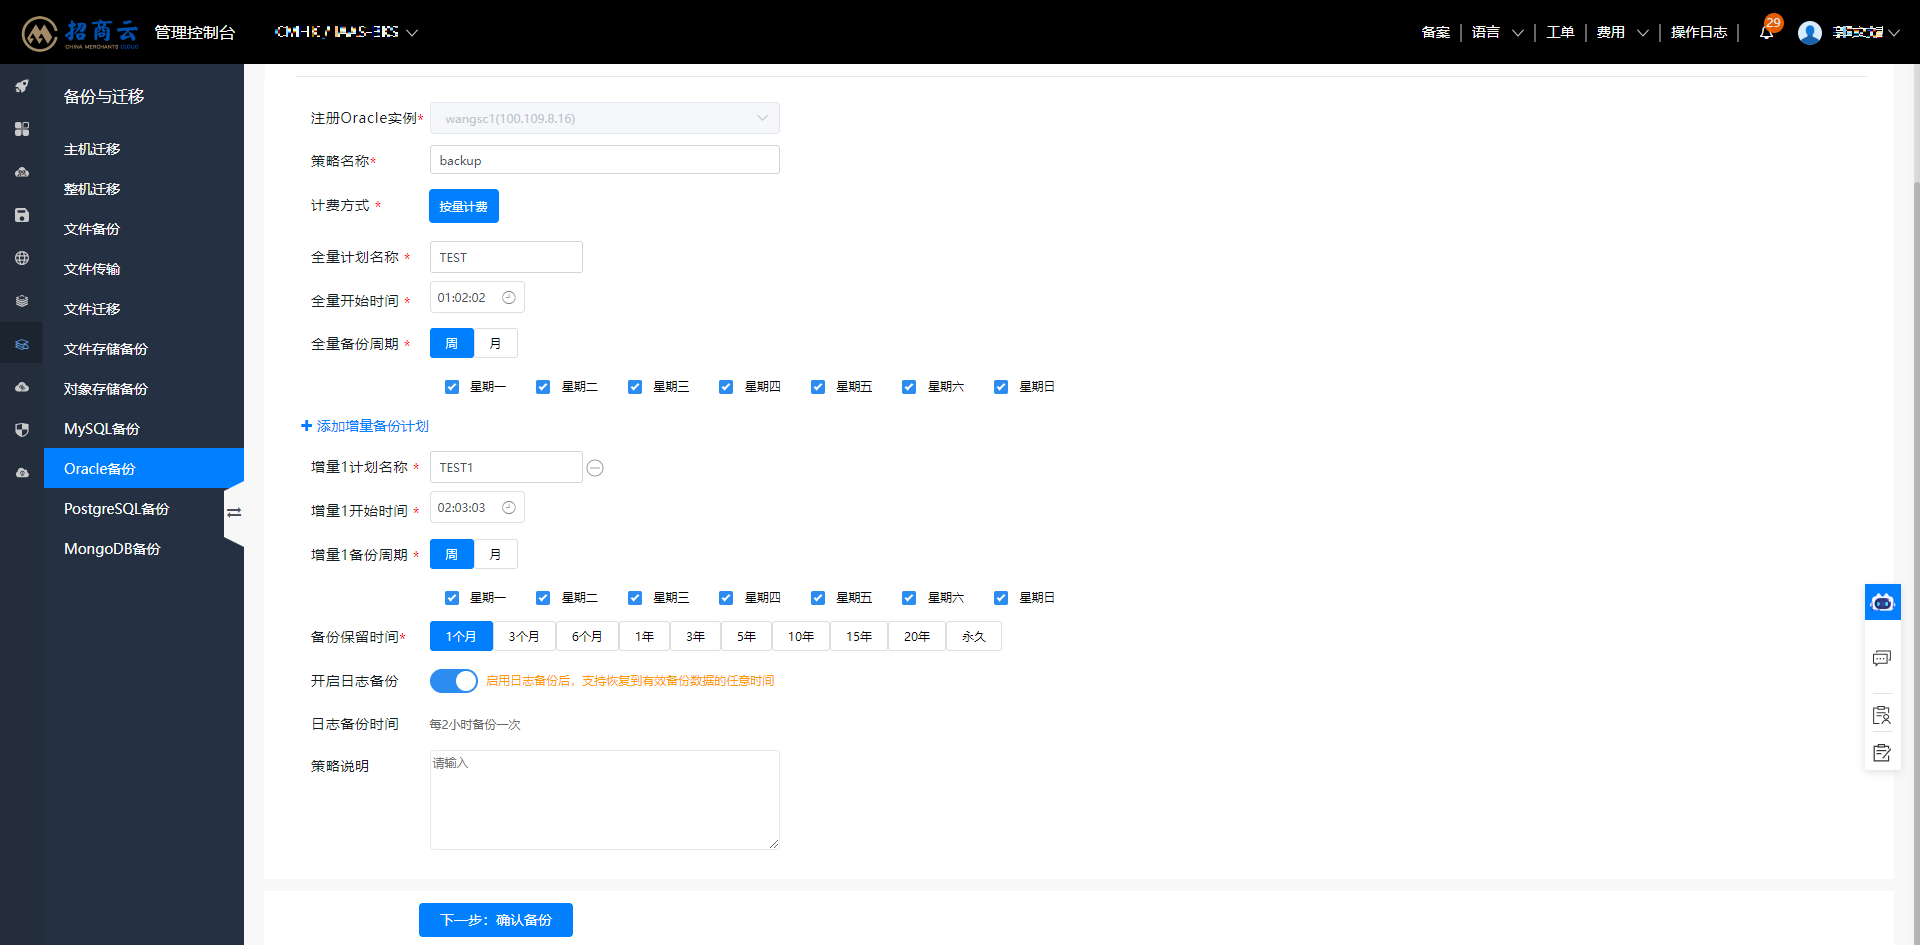This screenshot has height=945, width=1920.
Task: Click the shield security icon in the left icon bar
Action: pyautogui.click(x=22, y=430)
